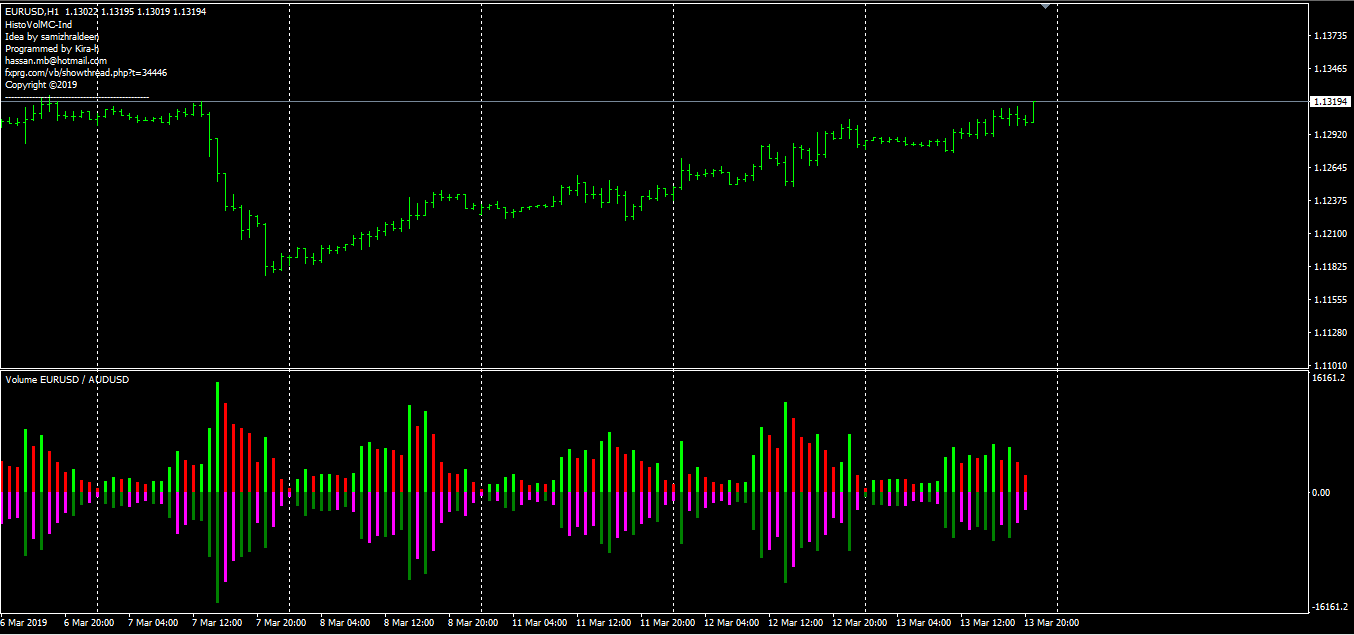Click the 1.11010 level on price axis
The height and width of the screenshot is (635, 1354).
[1330, 366]
